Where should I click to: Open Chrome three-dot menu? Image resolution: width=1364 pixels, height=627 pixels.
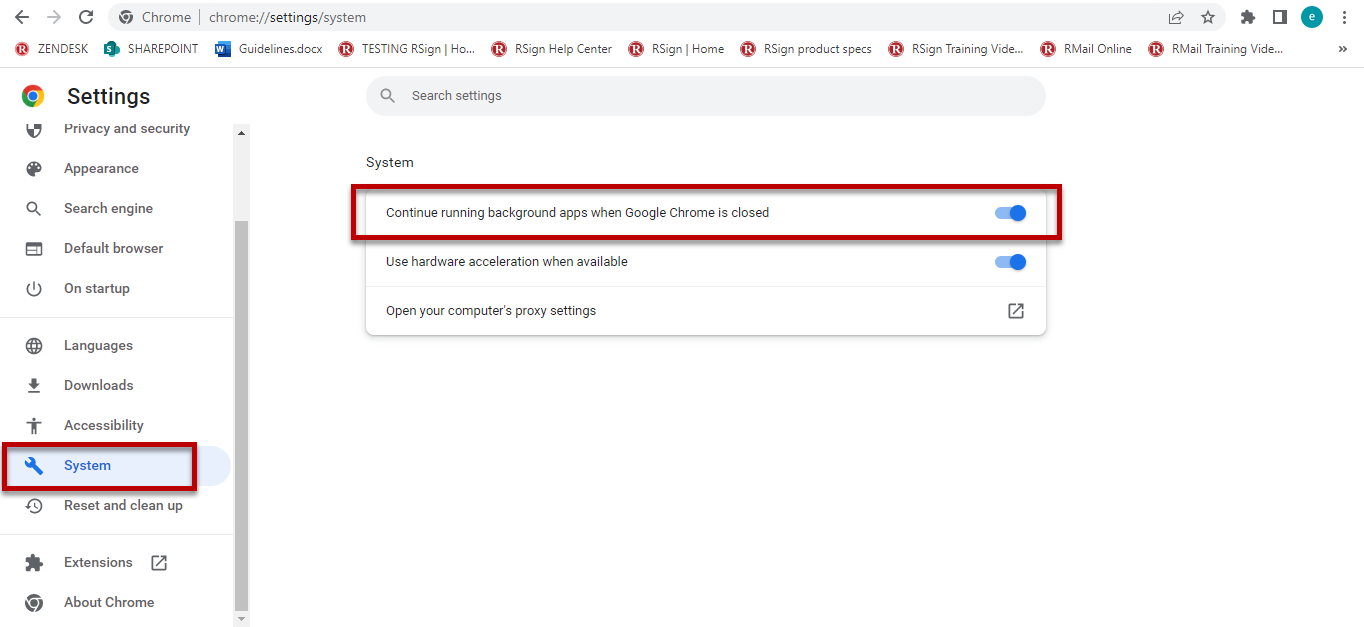point(1344,17)
